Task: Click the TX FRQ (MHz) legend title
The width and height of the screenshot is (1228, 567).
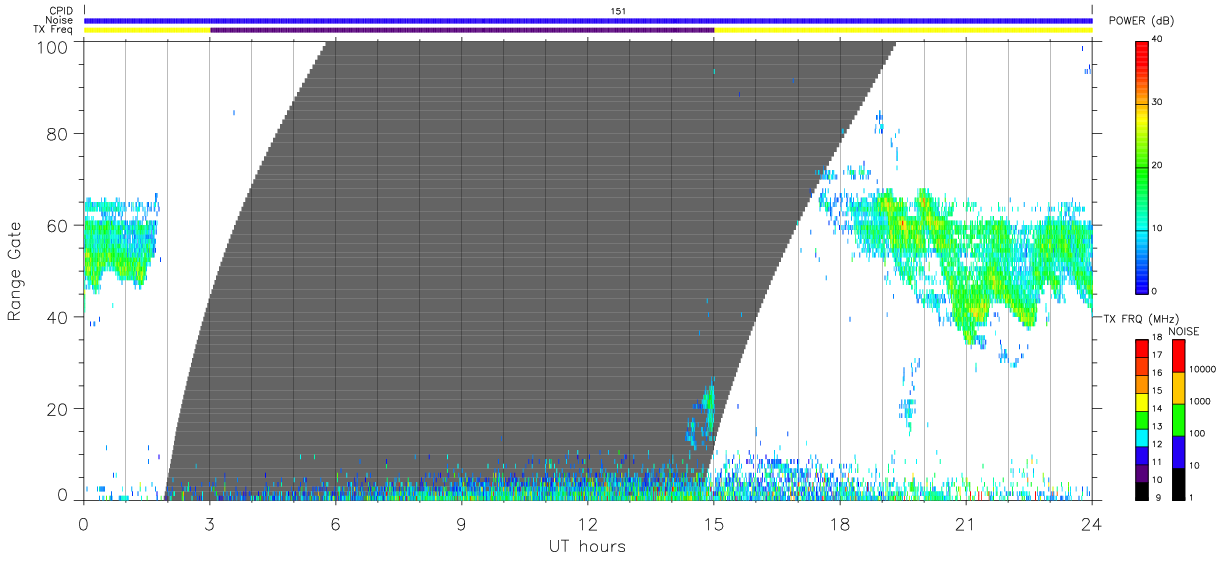Action: 1140,319
